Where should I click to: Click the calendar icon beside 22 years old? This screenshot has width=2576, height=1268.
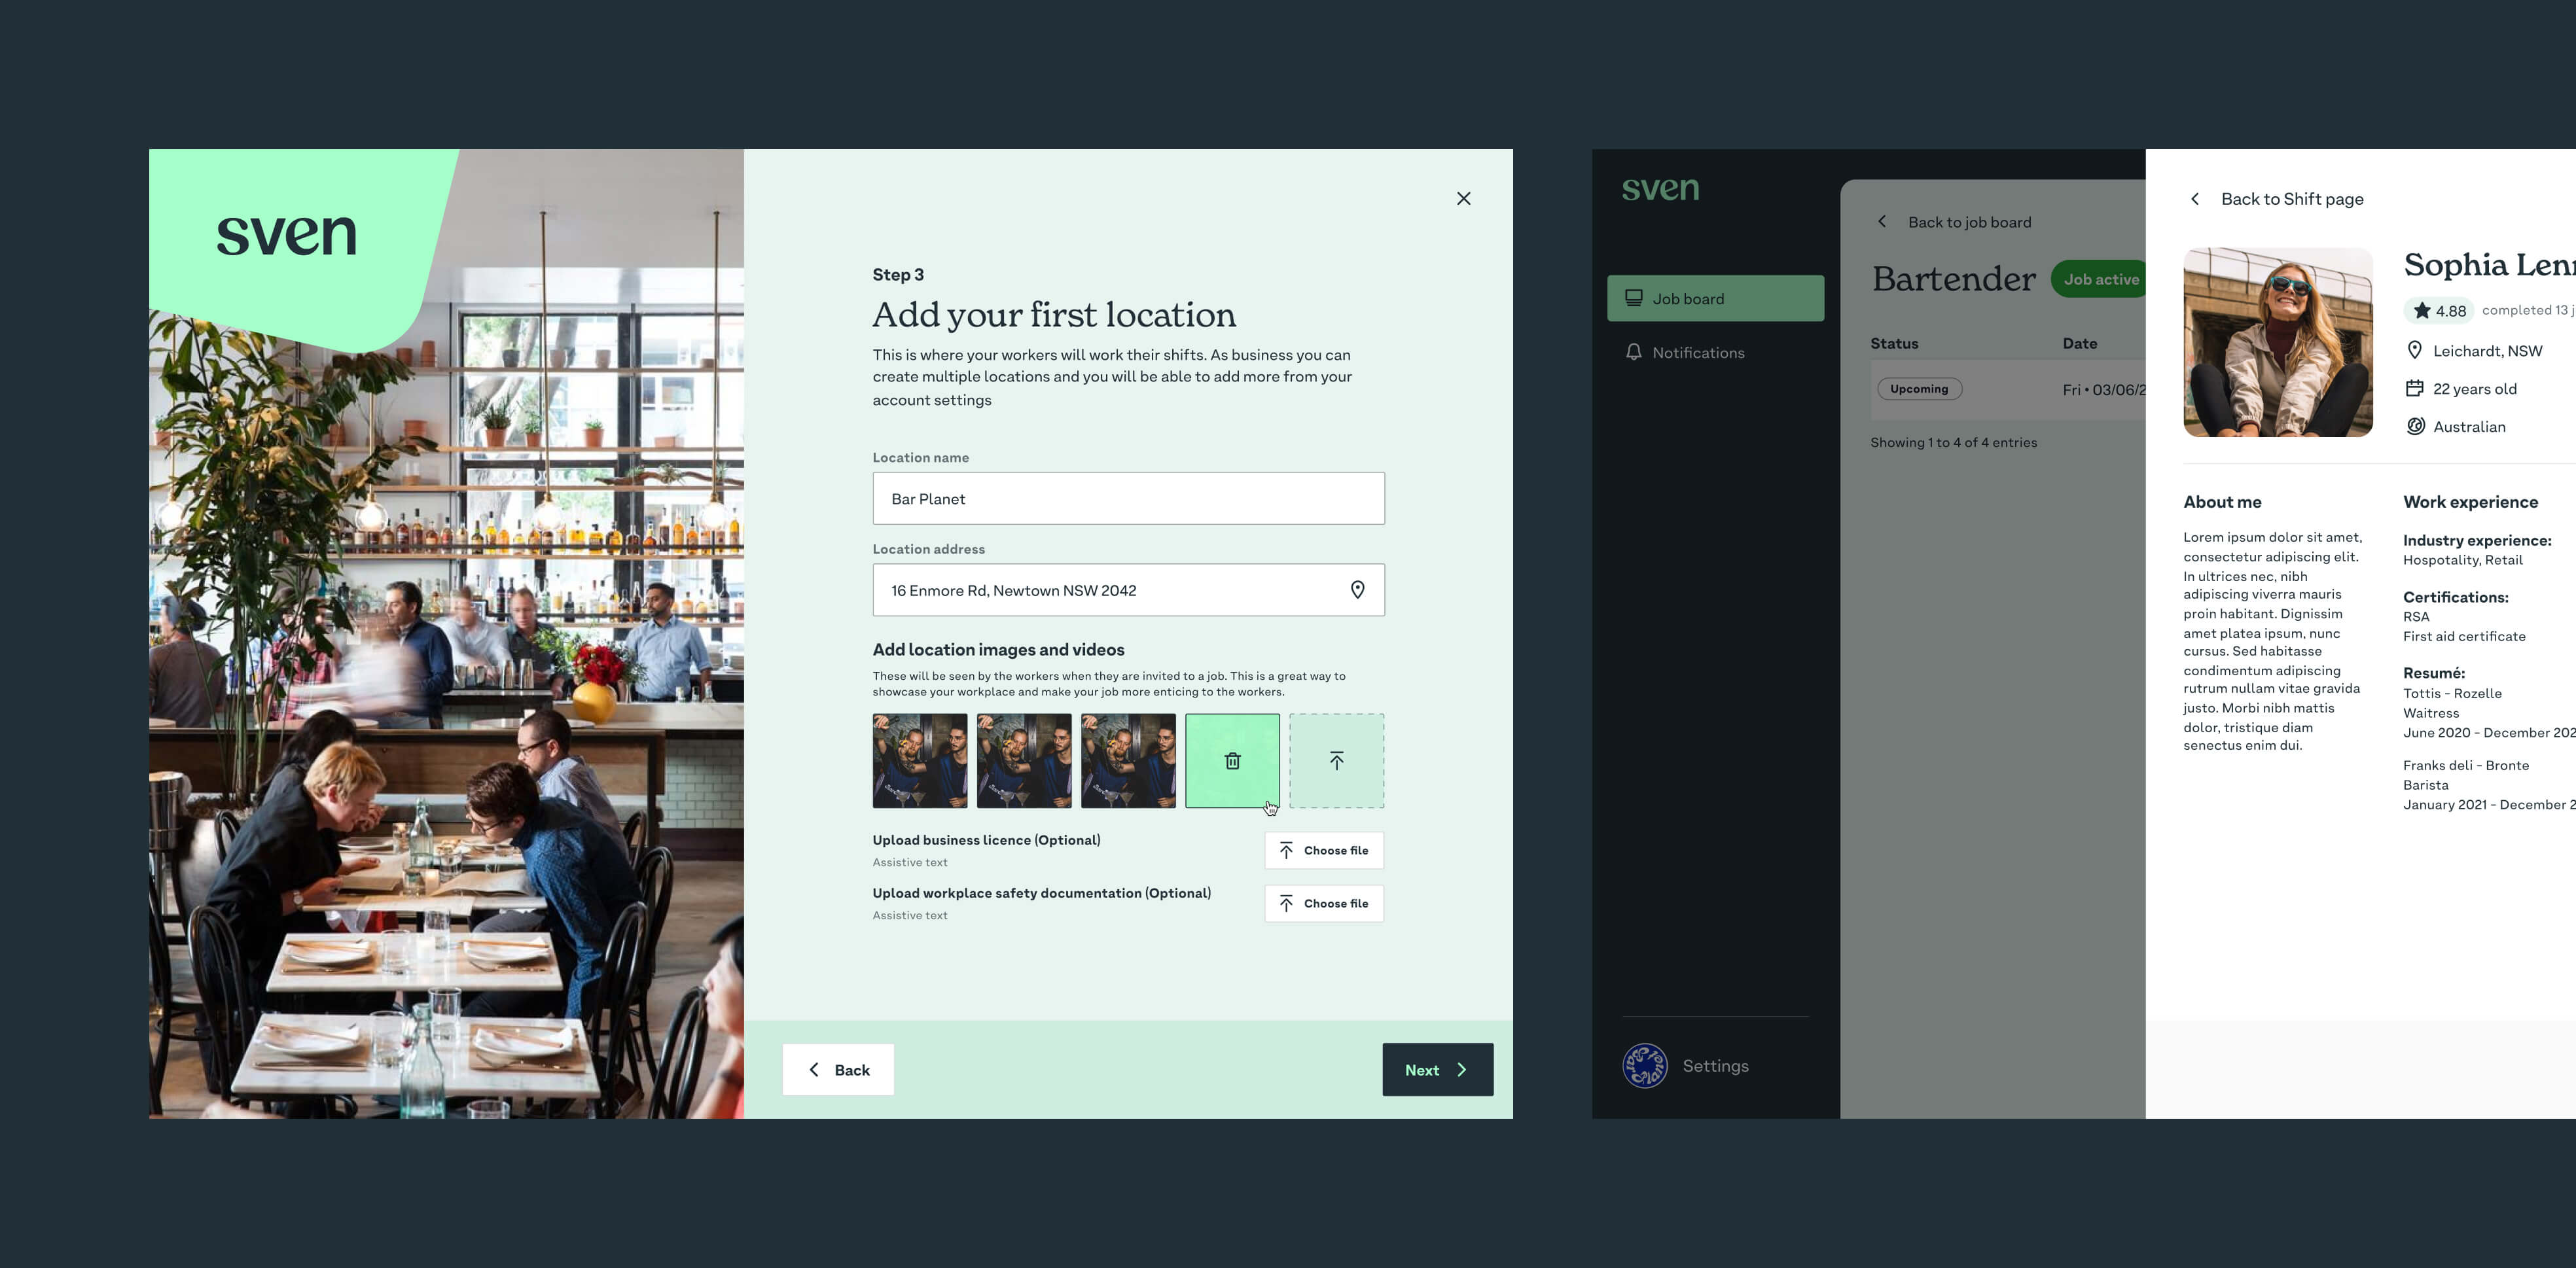pyautogui.click(x=2414, y=388)
